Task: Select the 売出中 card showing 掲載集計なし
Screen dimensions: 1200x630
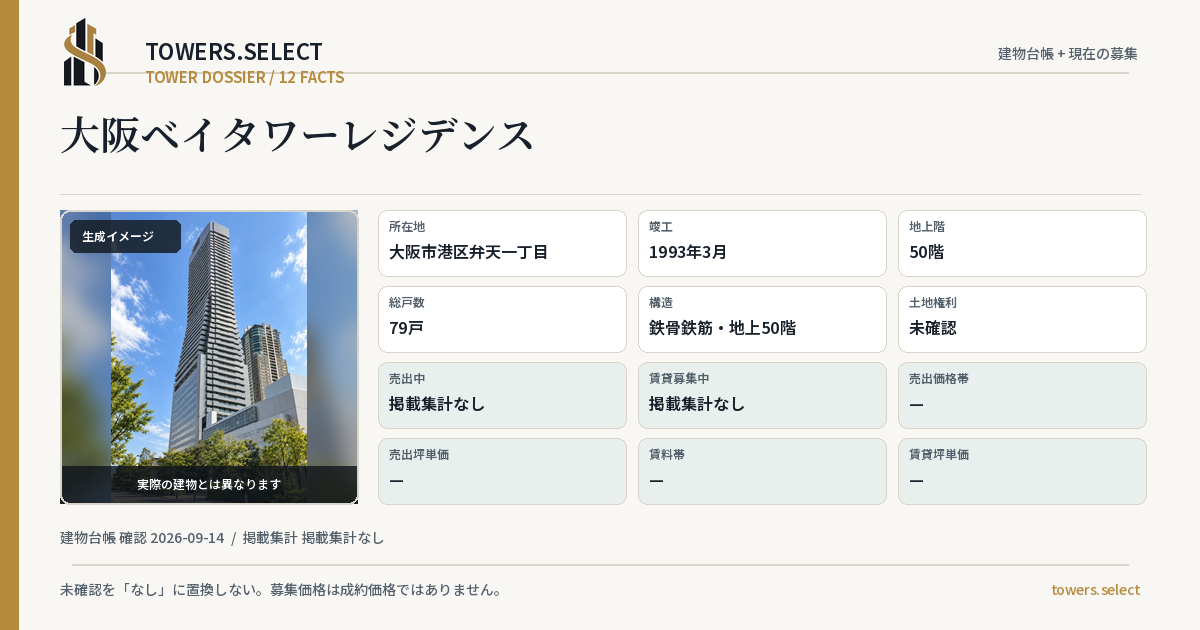Action: click(502, 395)
